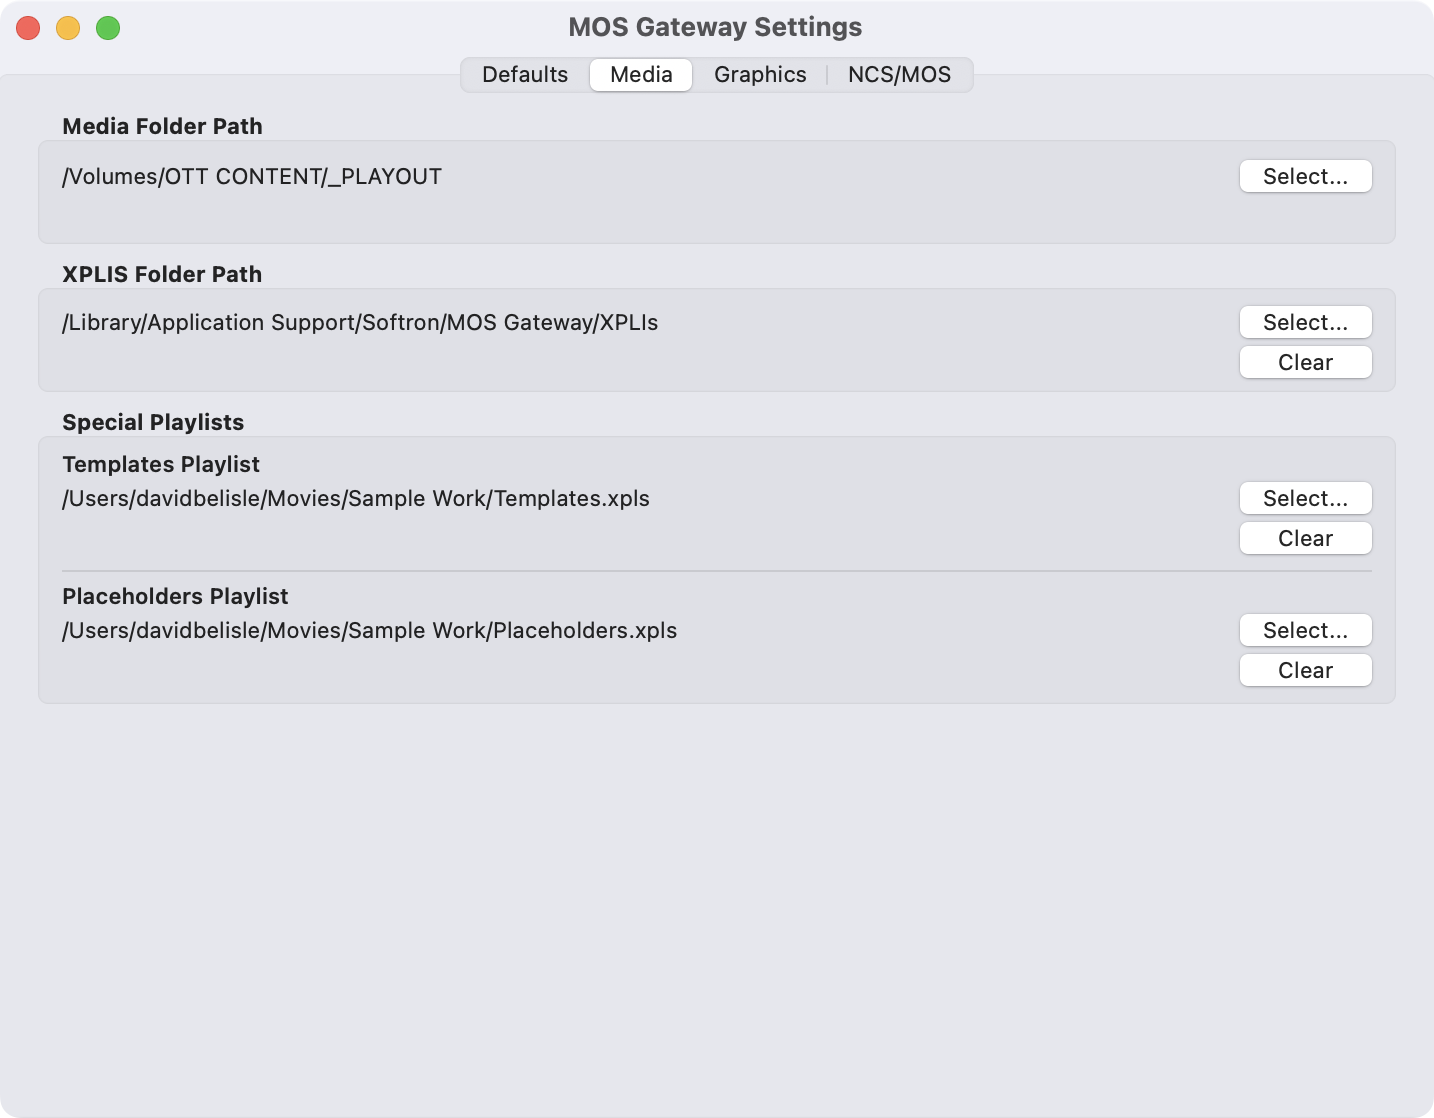This screenshot has height=1118, width=1434.
Task: Click Select for Media Folder Path
Action: [x=1305, y=176]
